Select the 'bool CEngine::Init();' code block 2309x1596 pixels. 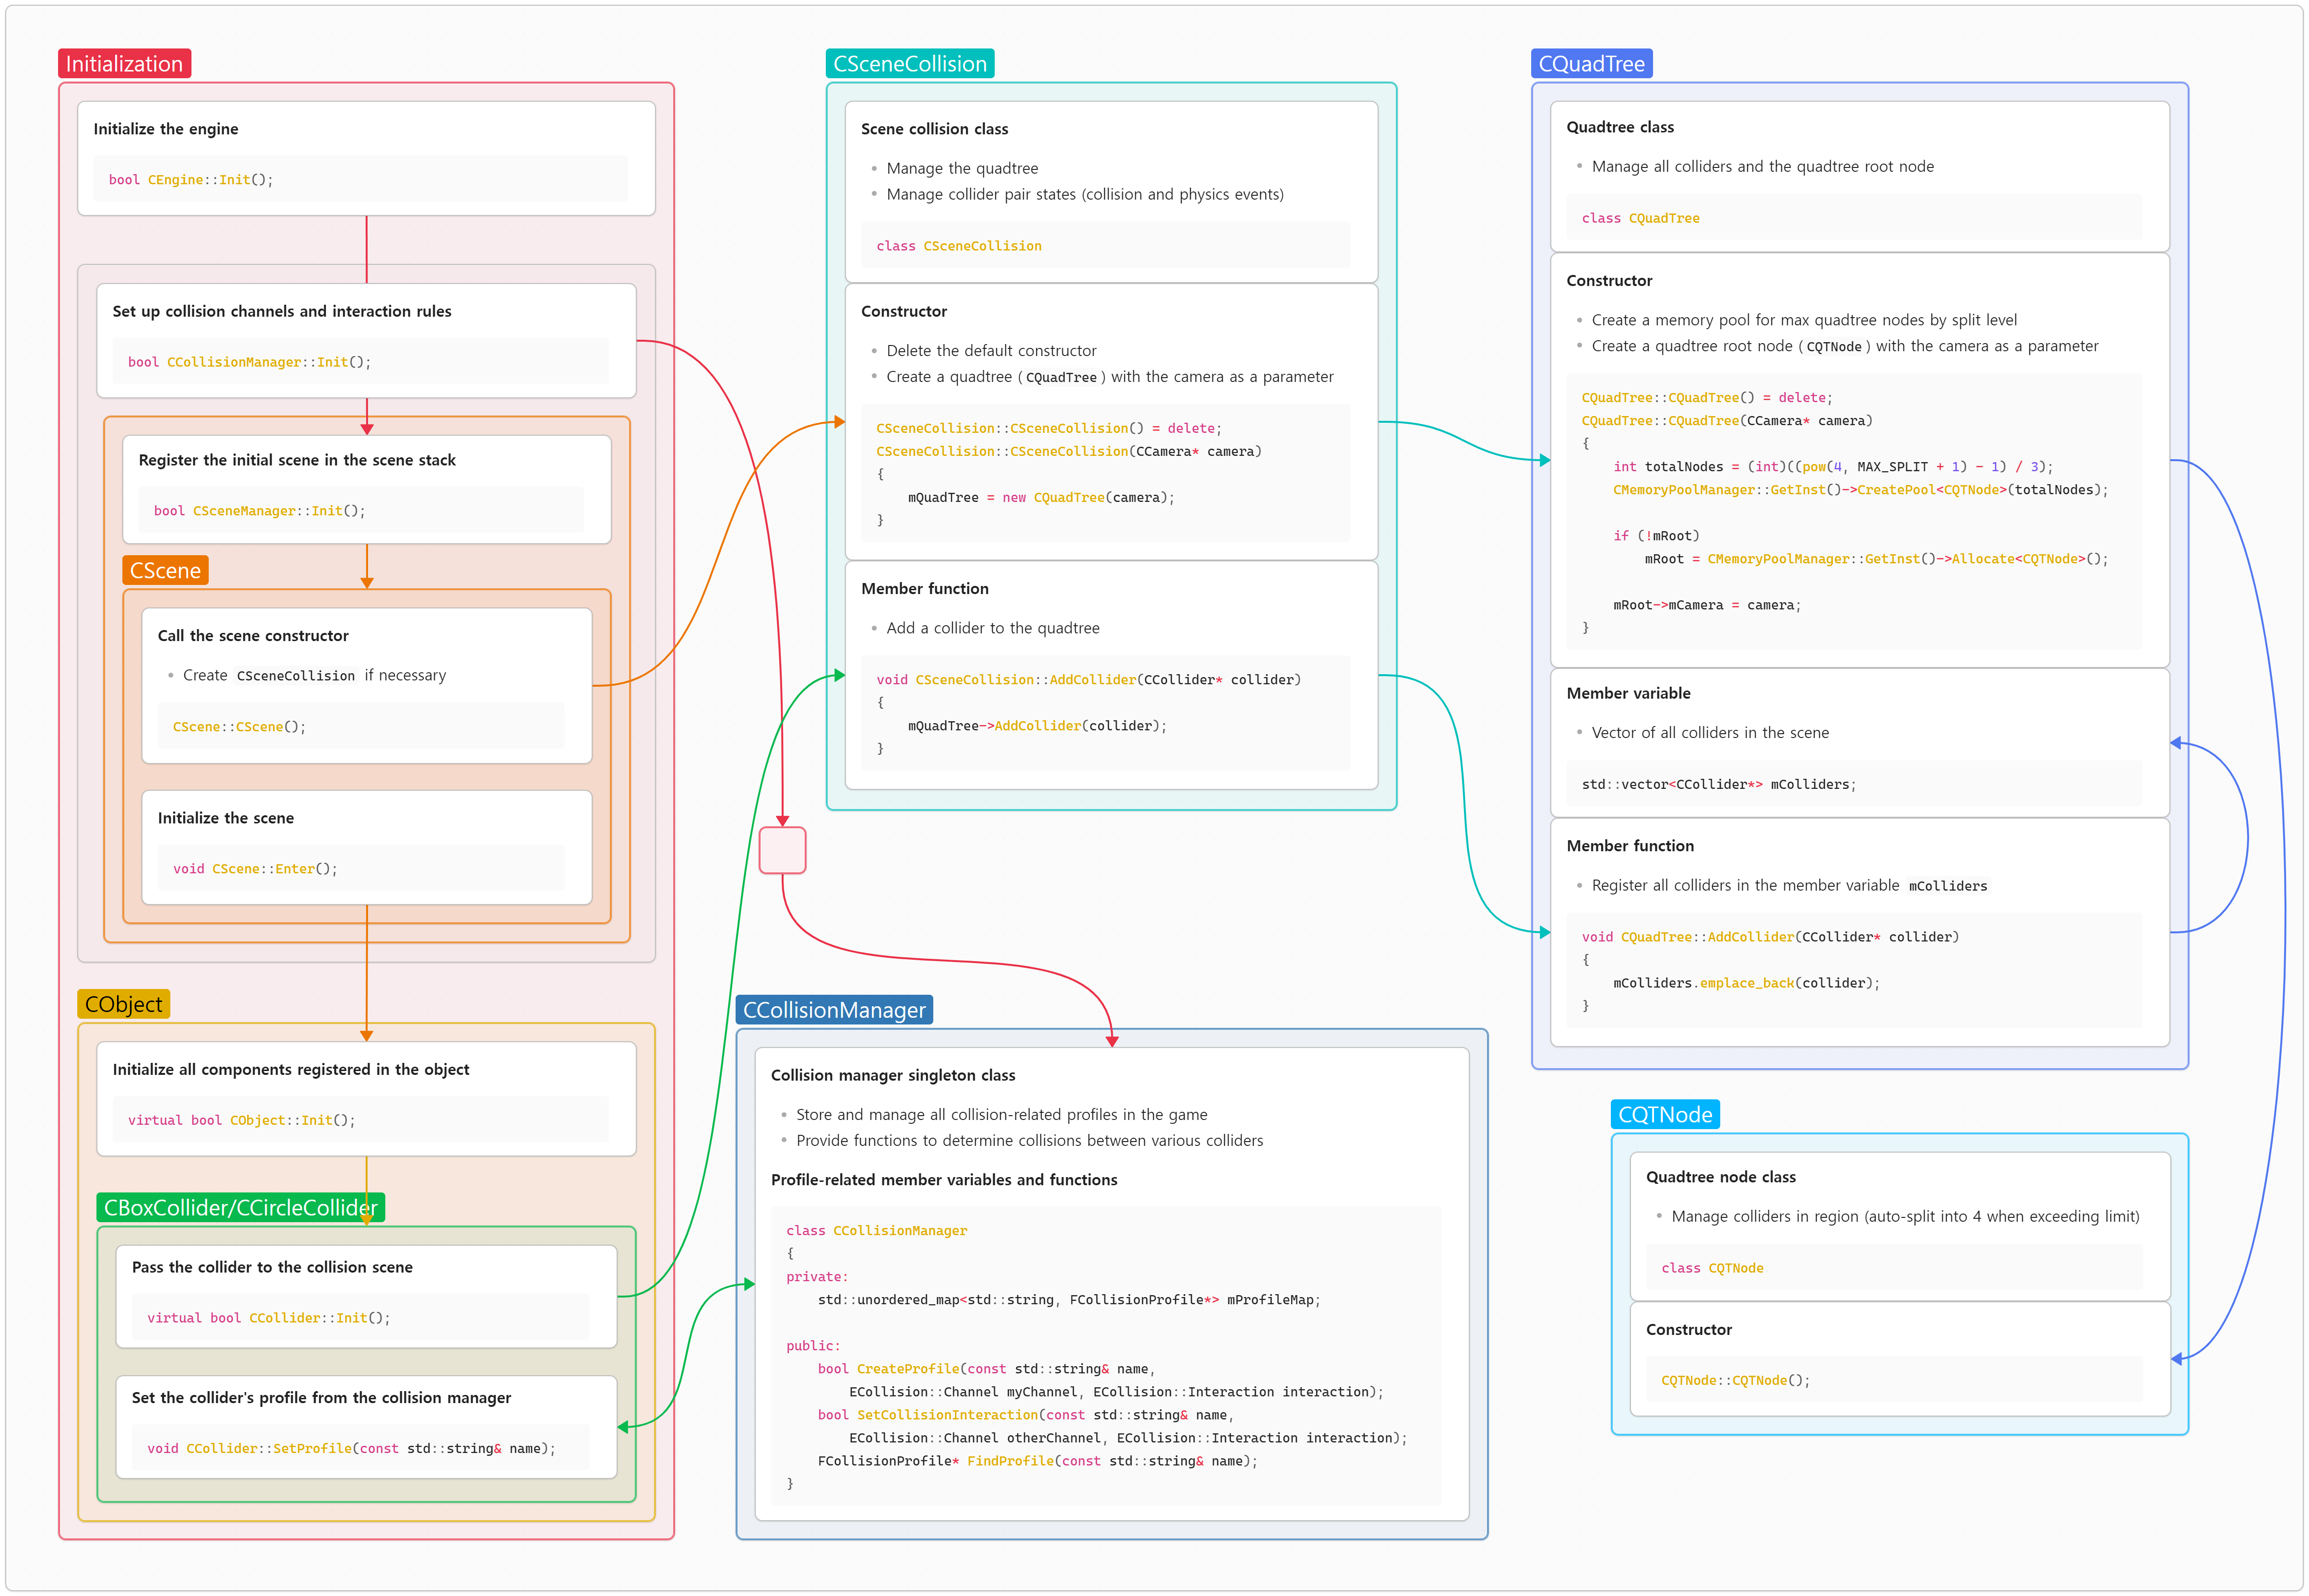360,180
